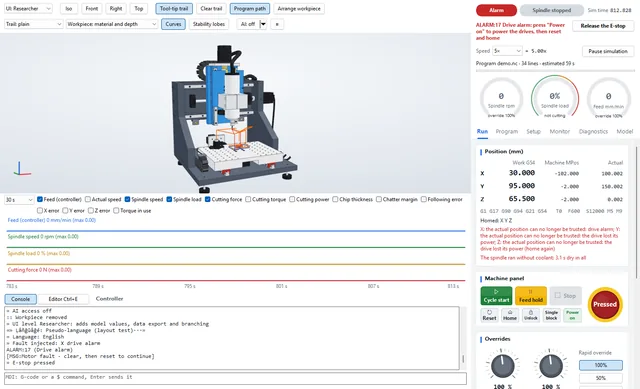Click the Feed mm/min gauge

click(x=609, y=98)
